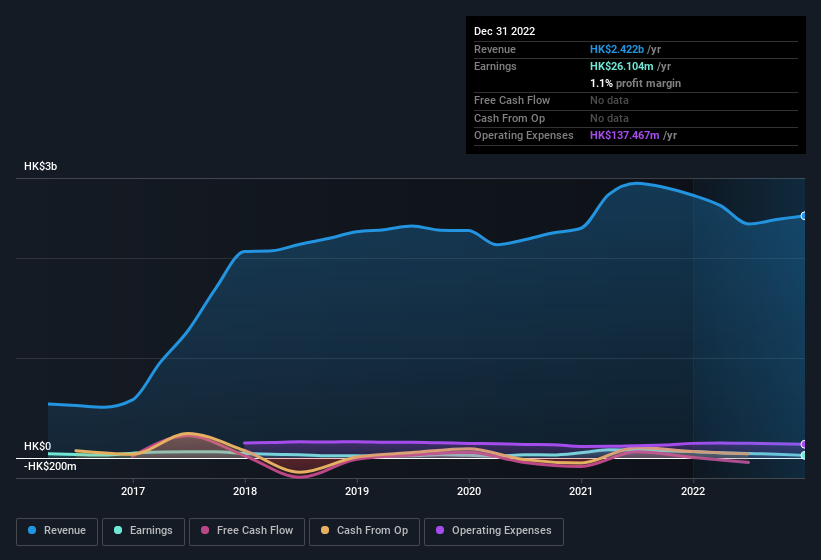Toggle the Operating Expenses legend button
The width and height of the screenshot is (821, 560).
click(494, 531)
